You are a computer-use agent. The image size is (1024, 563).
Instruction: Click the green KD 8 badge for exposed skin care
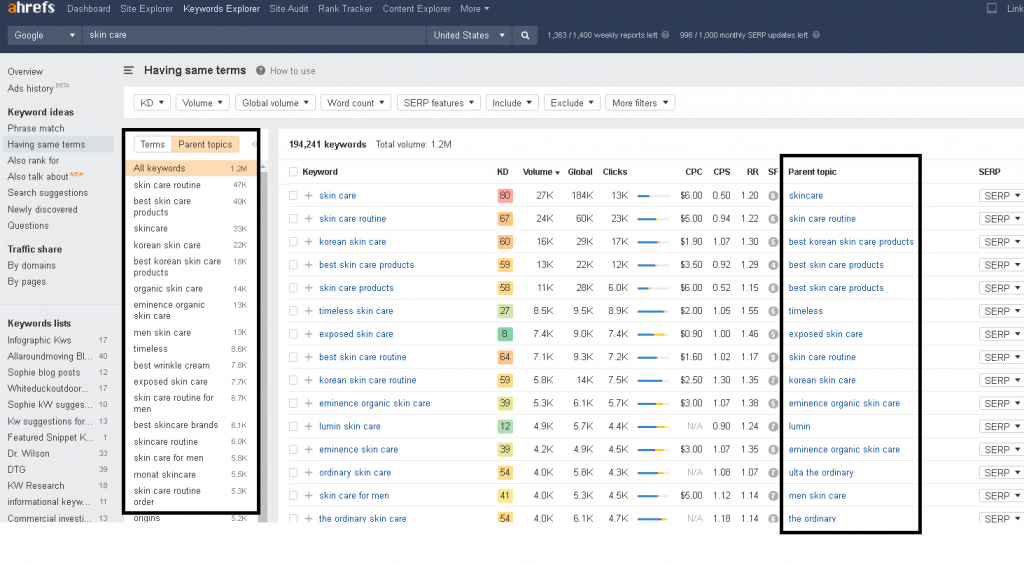(x=505, y=334)
